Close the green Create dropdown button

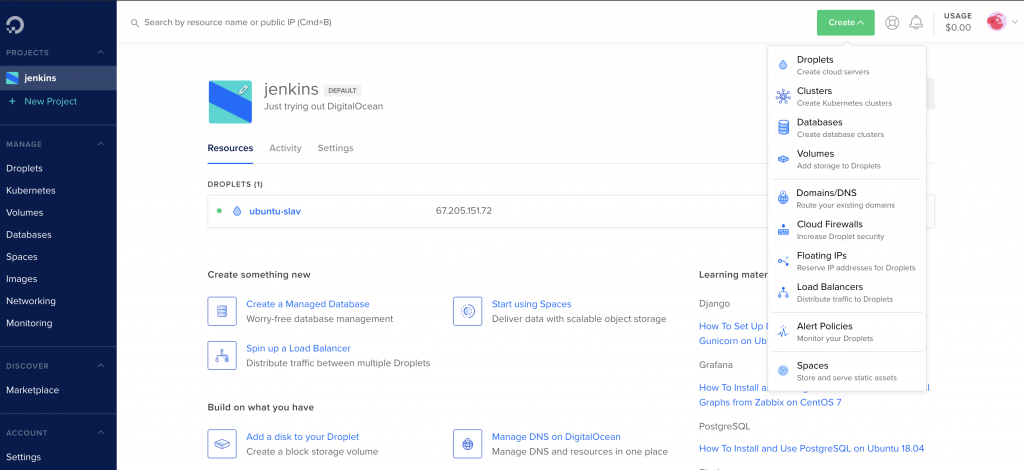tap(846, 23)
